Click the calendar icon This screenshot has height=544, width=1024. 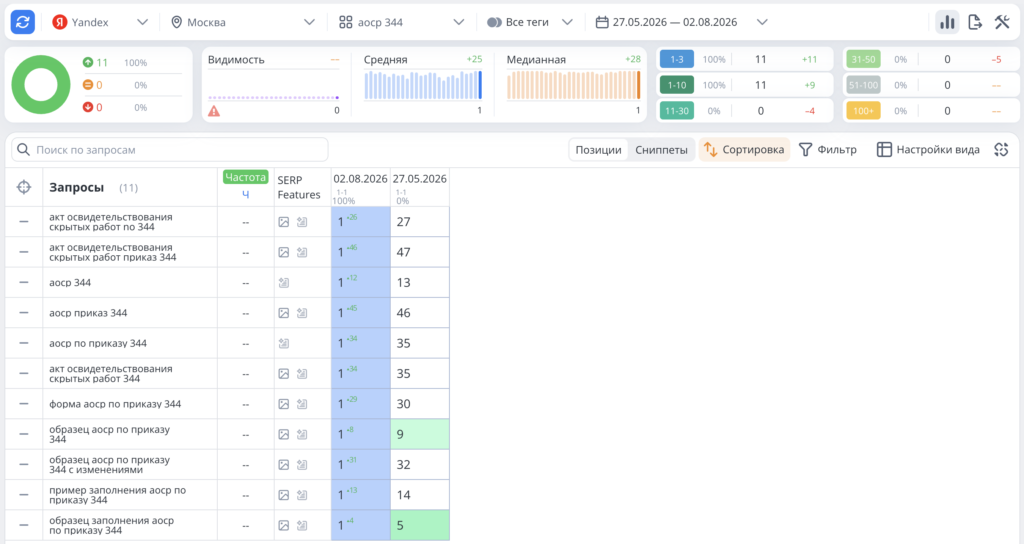click(x=602, y=22)
